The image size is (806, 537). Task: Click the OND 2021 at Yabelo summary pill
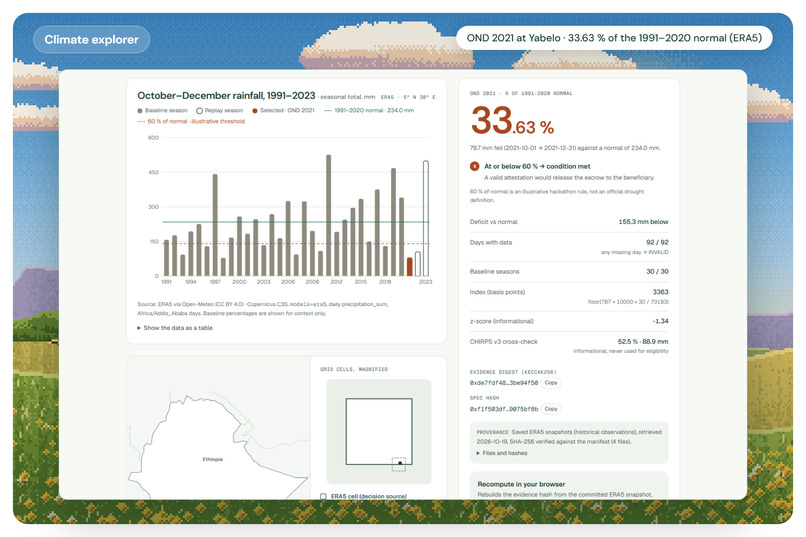pyautogui.click(x=614, y=38)
